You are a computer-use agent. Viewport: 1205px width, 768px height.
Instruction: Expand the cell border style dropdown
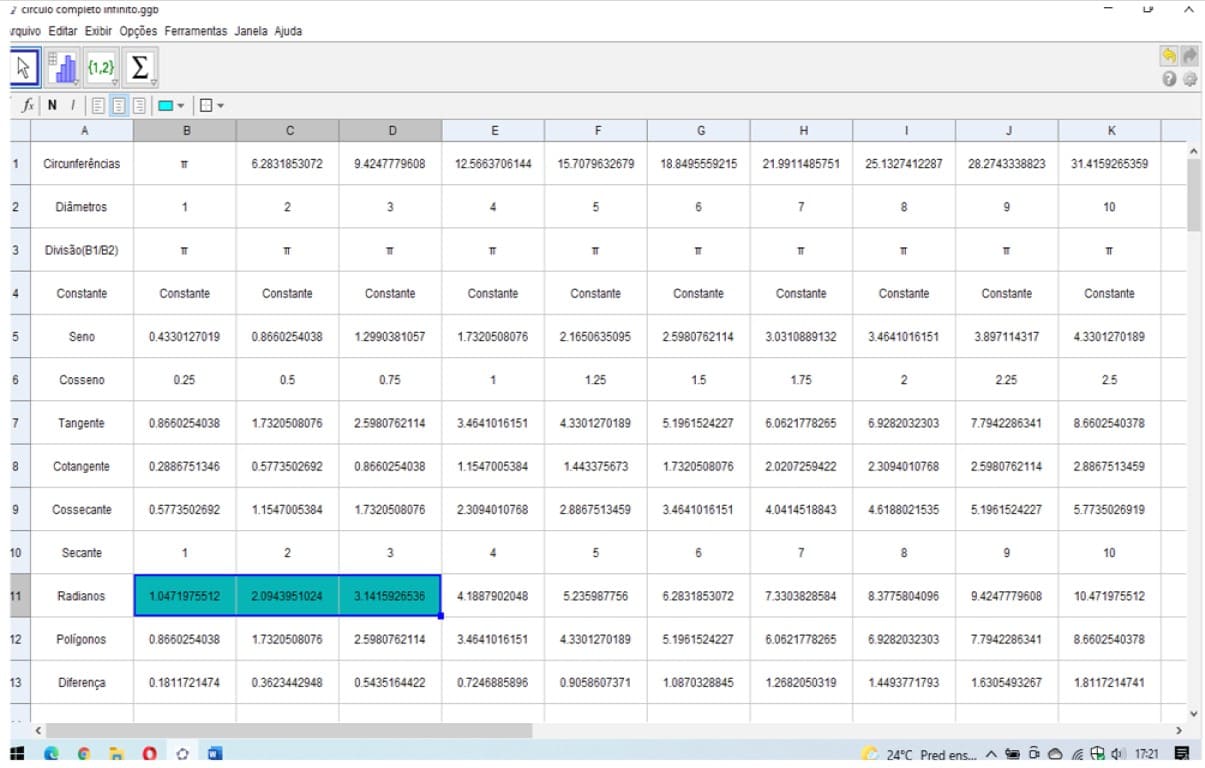220,105
